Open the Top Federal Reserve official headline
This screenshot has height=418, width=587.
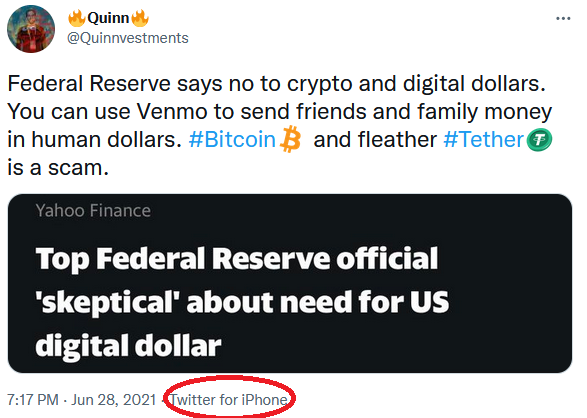[x=237, y=259]
